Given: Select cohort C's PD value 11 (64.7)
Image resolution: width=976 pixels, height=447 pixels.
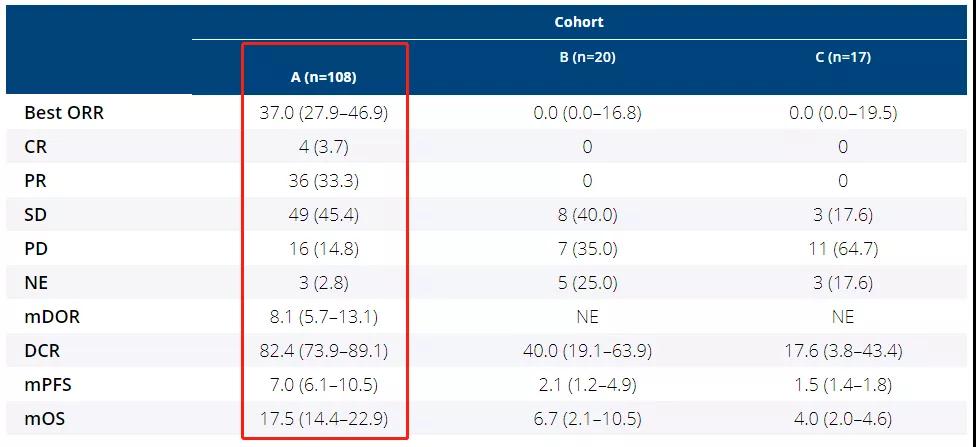Looking at the screenshot, I should click(x=843, y=249).
